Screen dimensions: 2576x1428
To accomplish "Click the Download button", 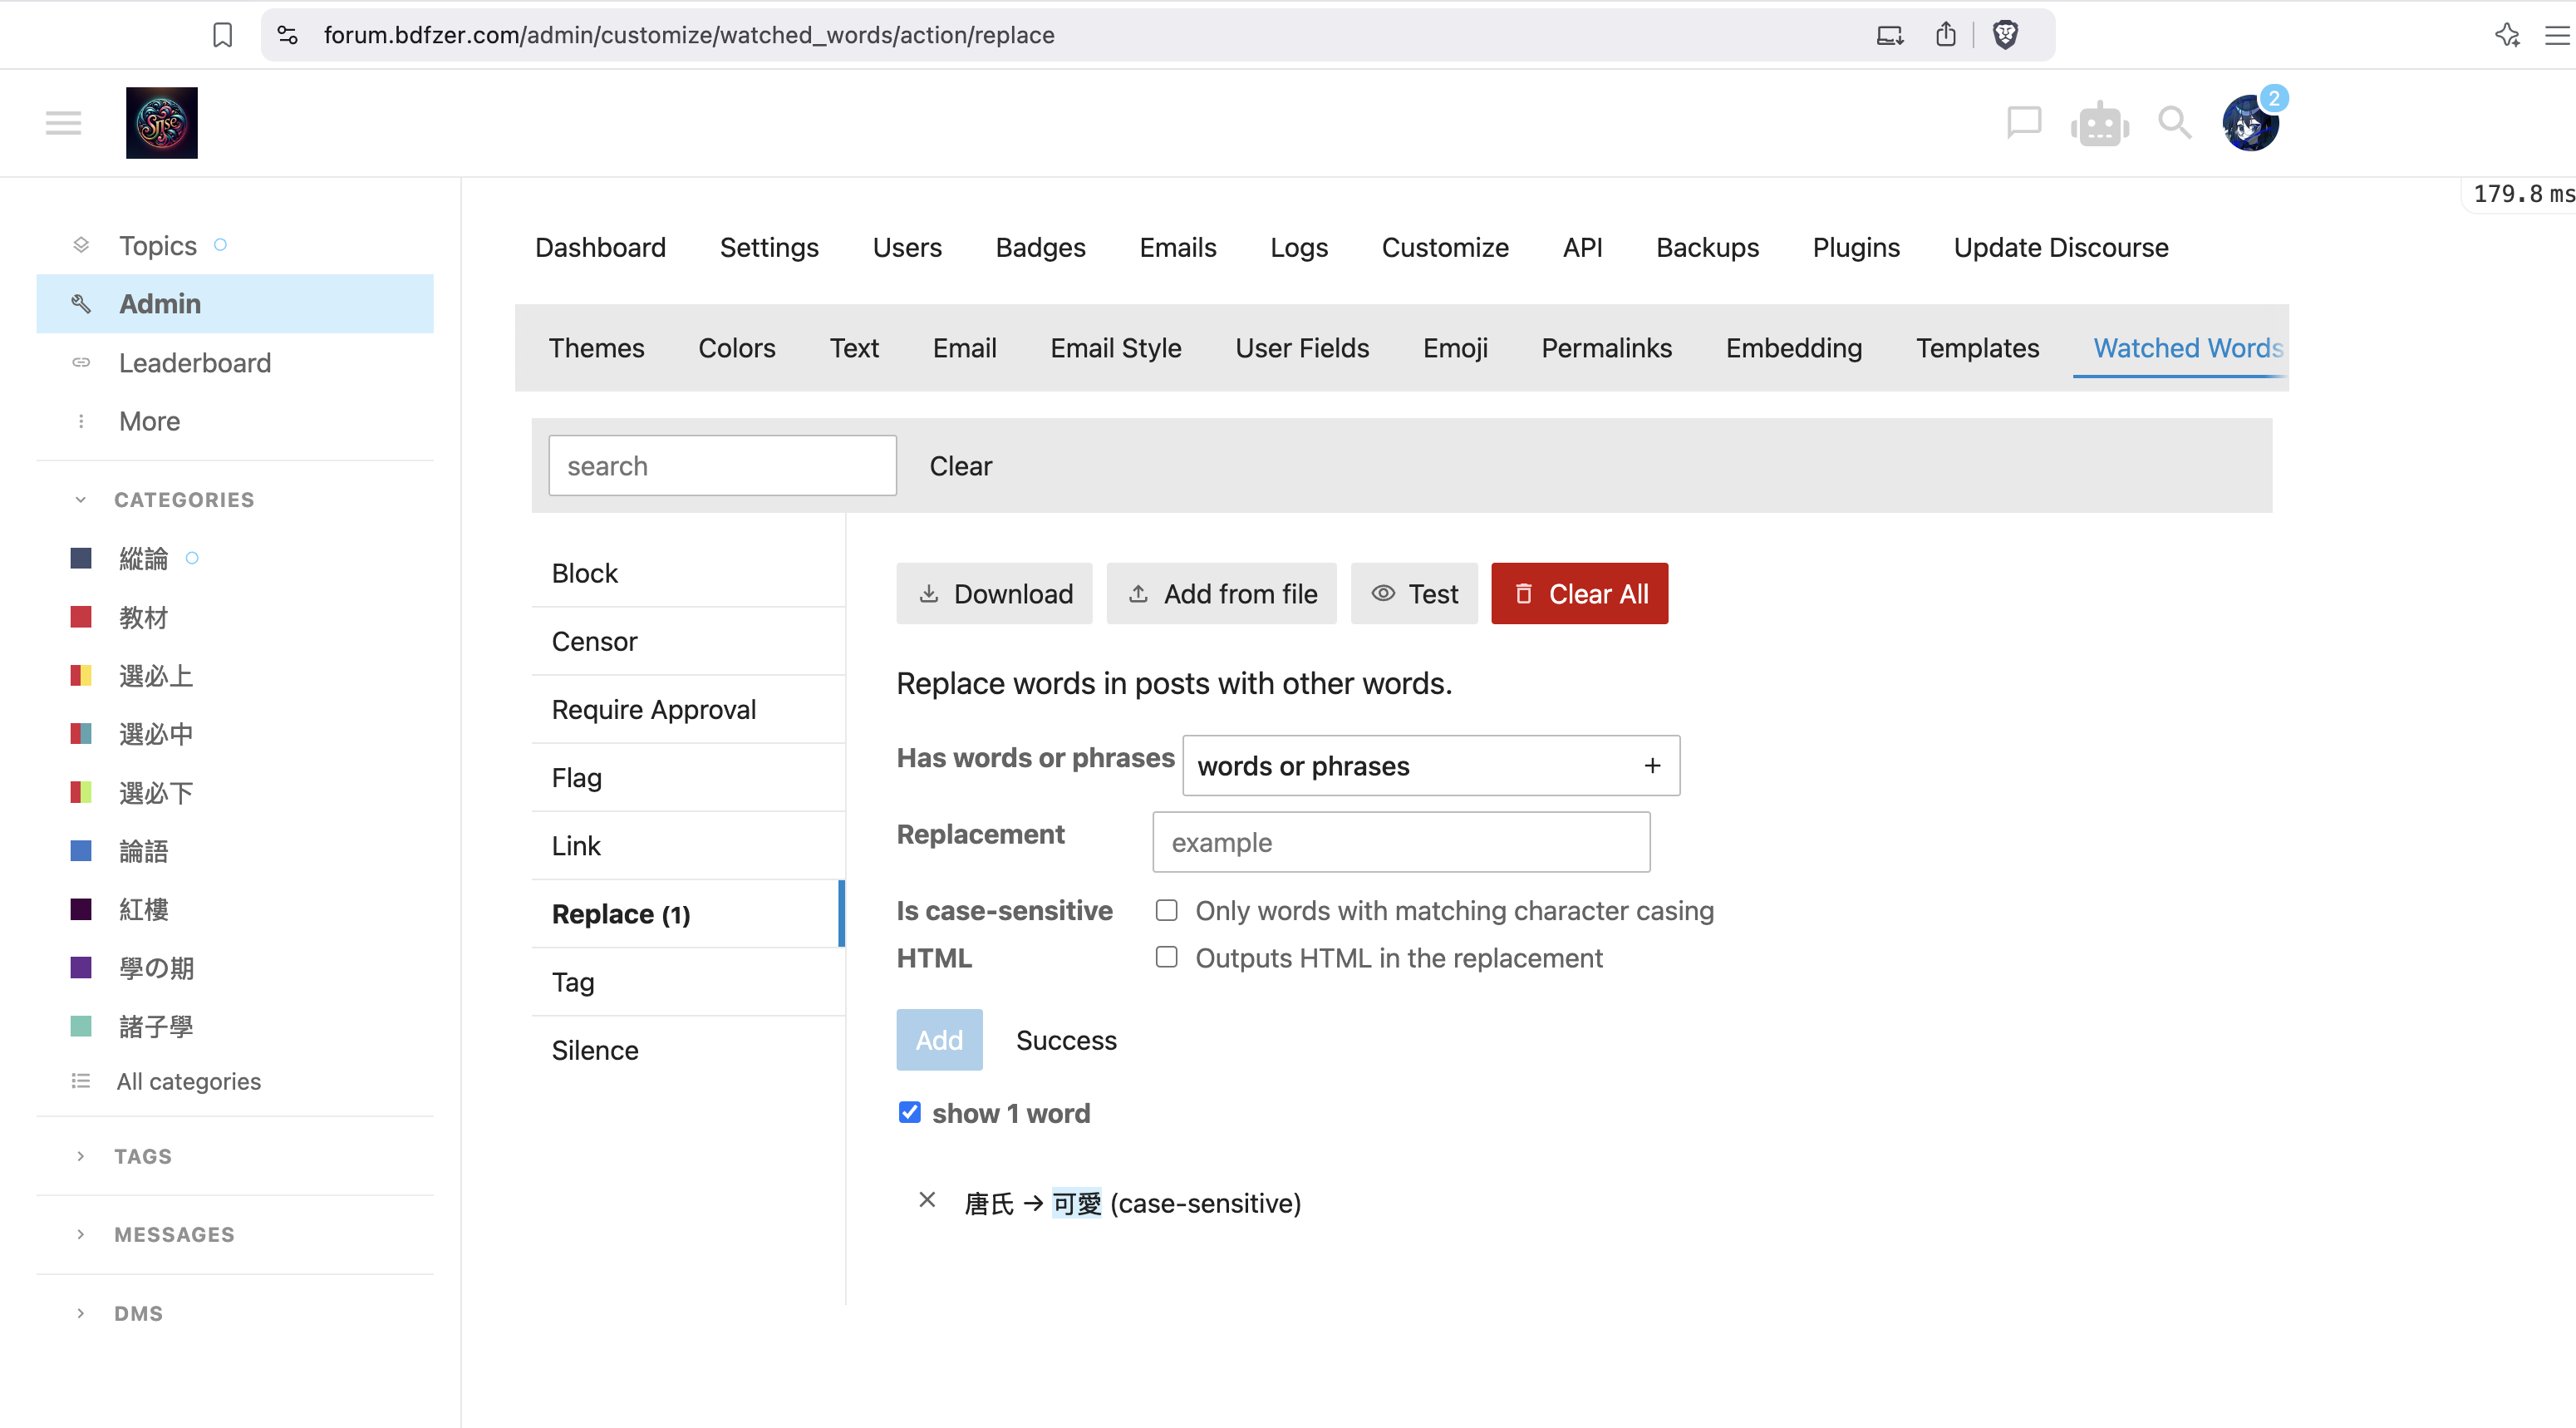I will pos(994,594).
